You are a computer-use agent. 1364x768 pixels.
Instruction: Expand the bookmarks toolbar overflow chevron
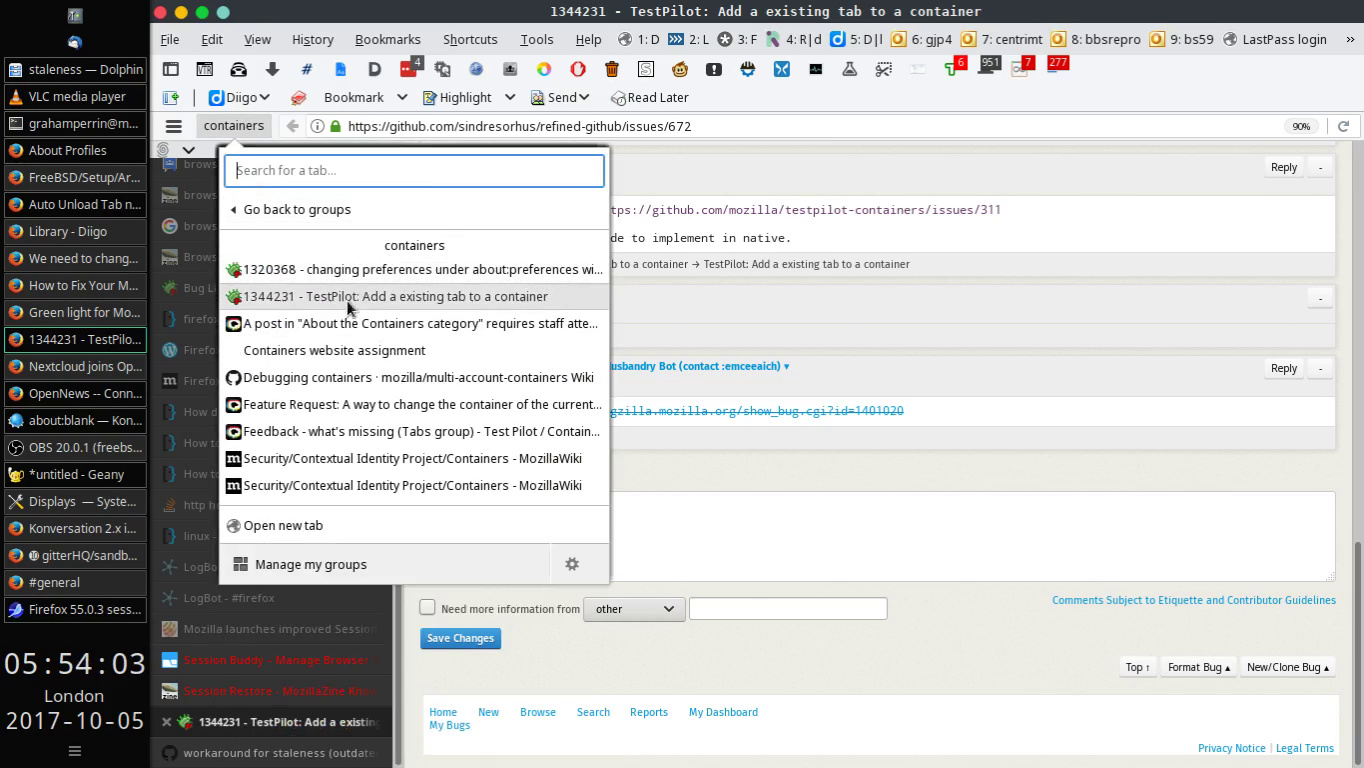tap(1350, 39)
